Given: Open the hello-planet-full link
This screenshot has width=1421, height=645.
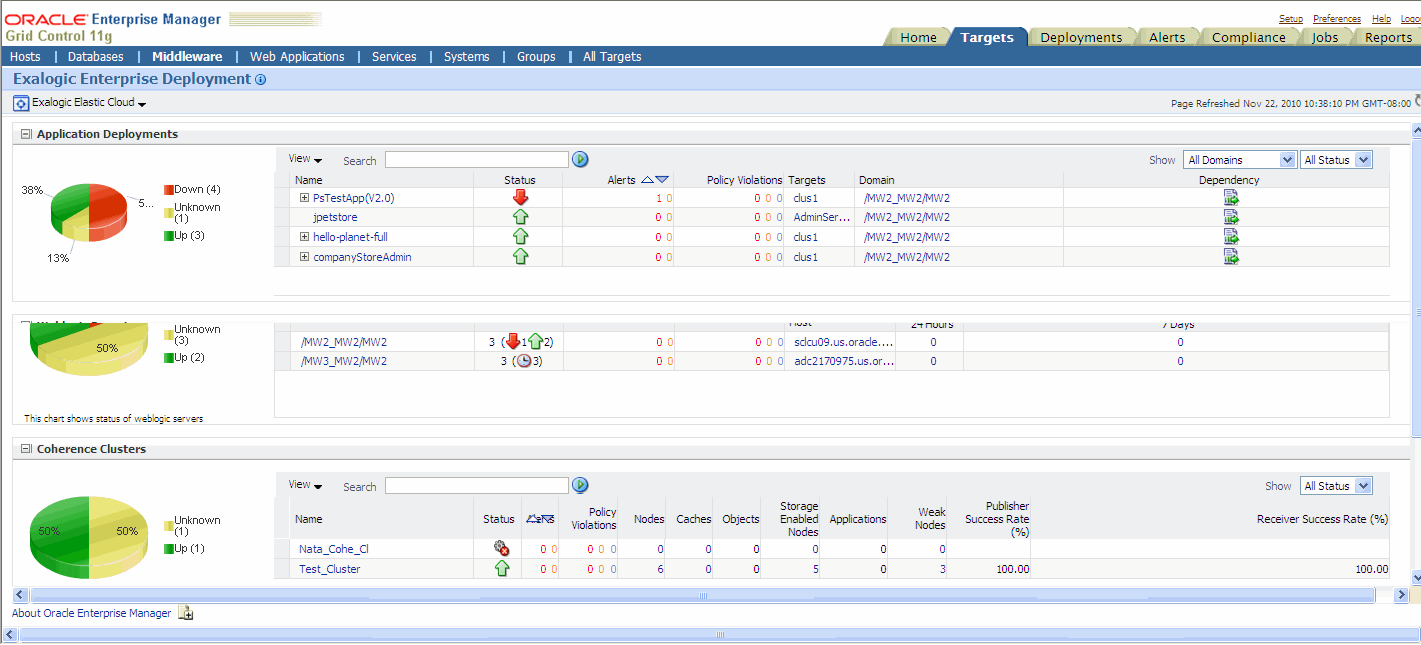Looking at the screenshot, I should pos(350,237).
